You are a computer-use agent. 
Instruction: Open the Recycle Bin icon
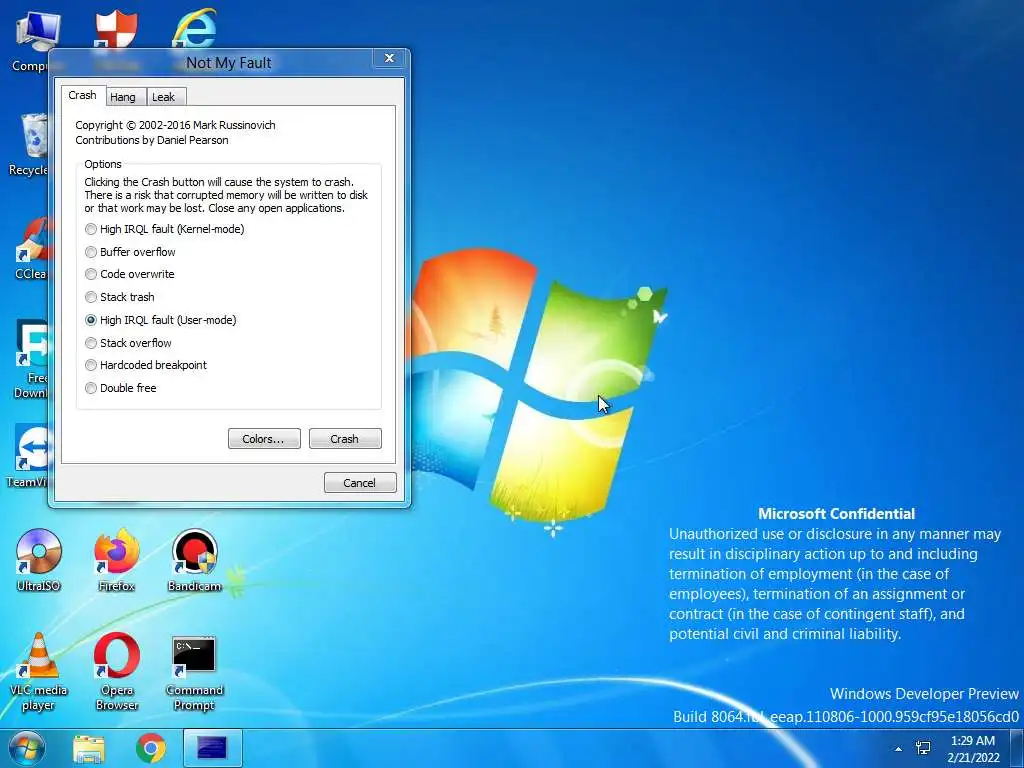tap(27, 145)
